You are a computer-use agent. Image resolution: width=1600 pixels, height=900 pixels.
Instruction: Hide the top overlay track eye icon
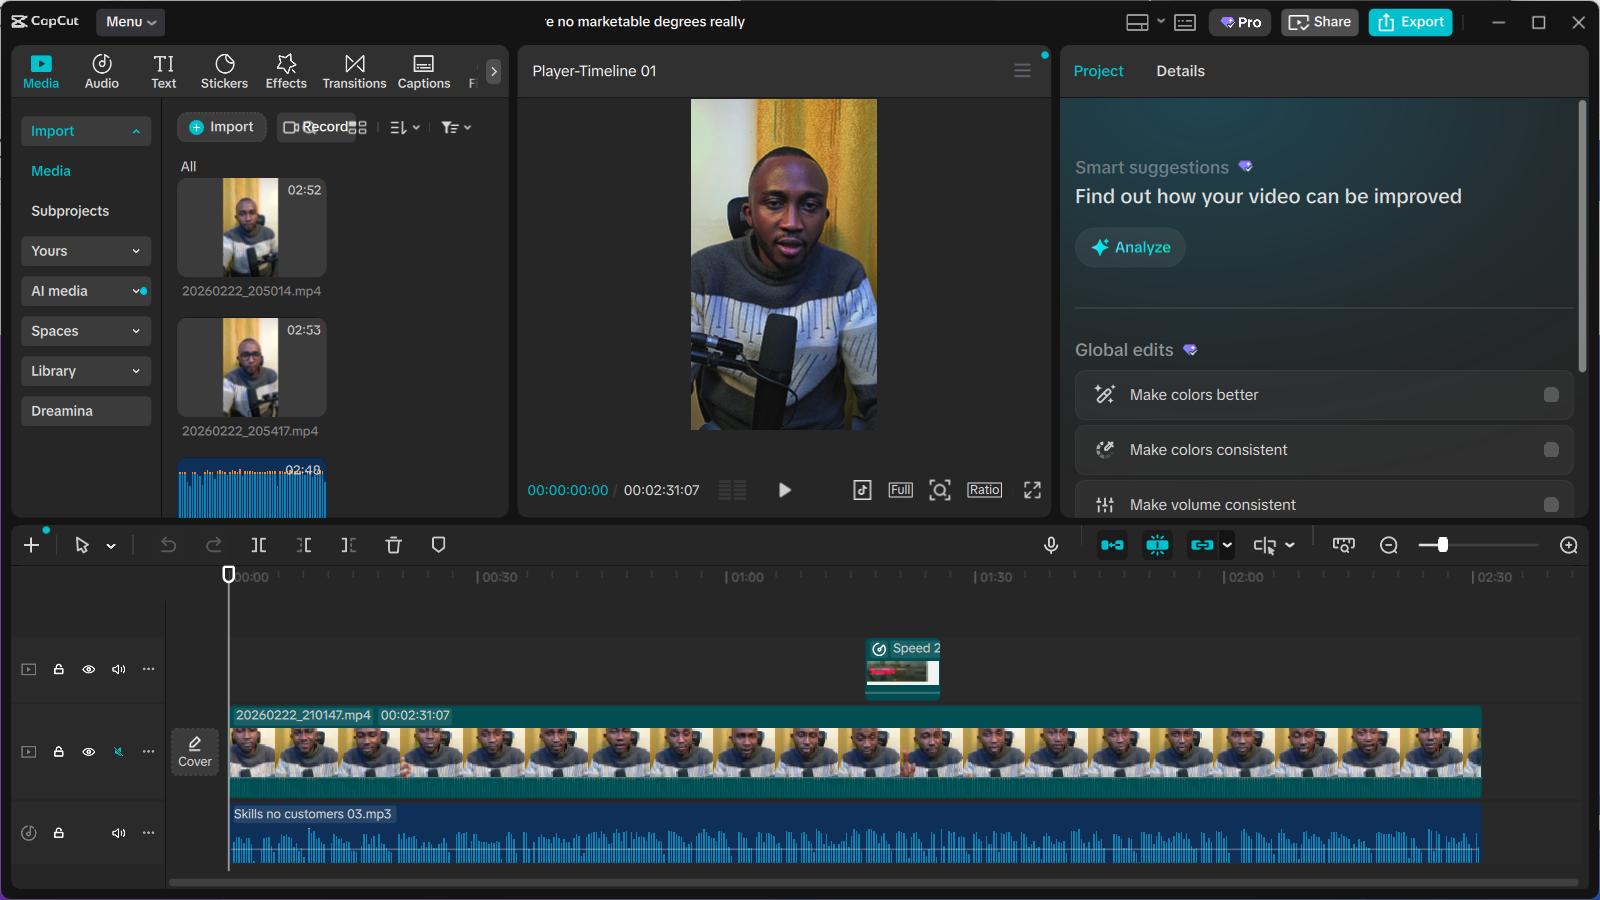tap(89, 669)
